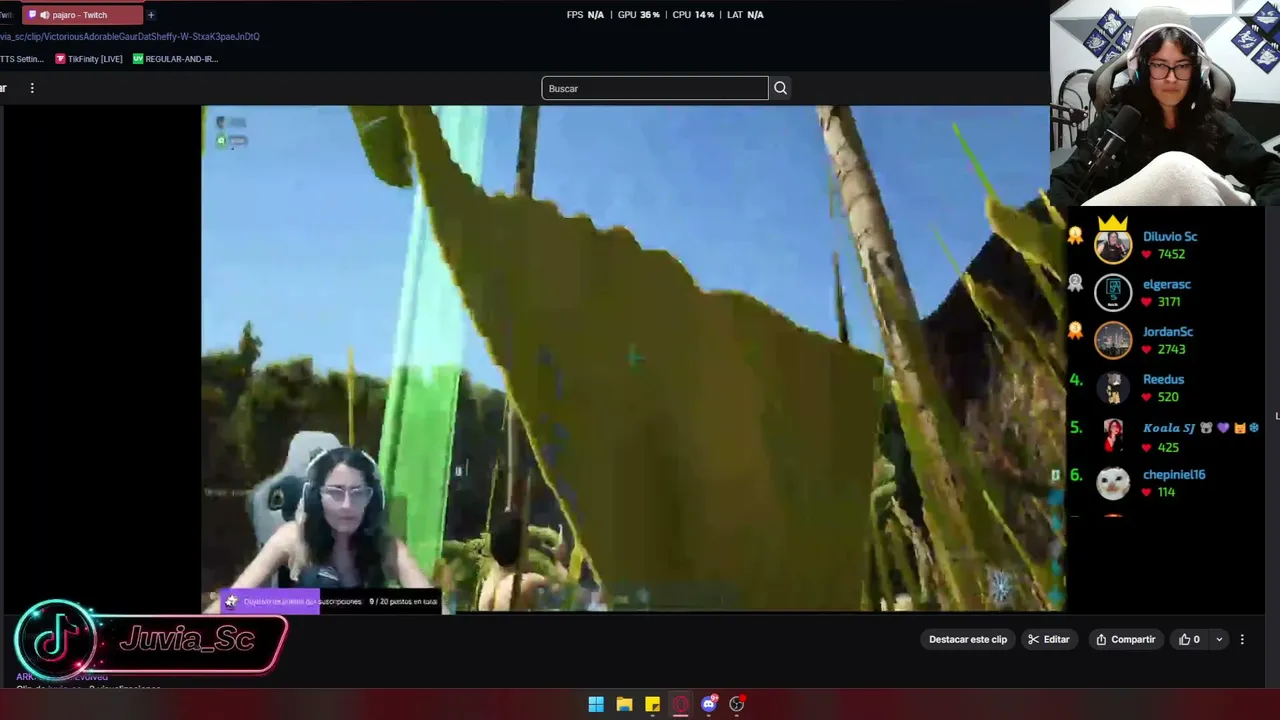Click the silver second-place medal icon
The image size is (1280, 720).
click(1075, 283)
